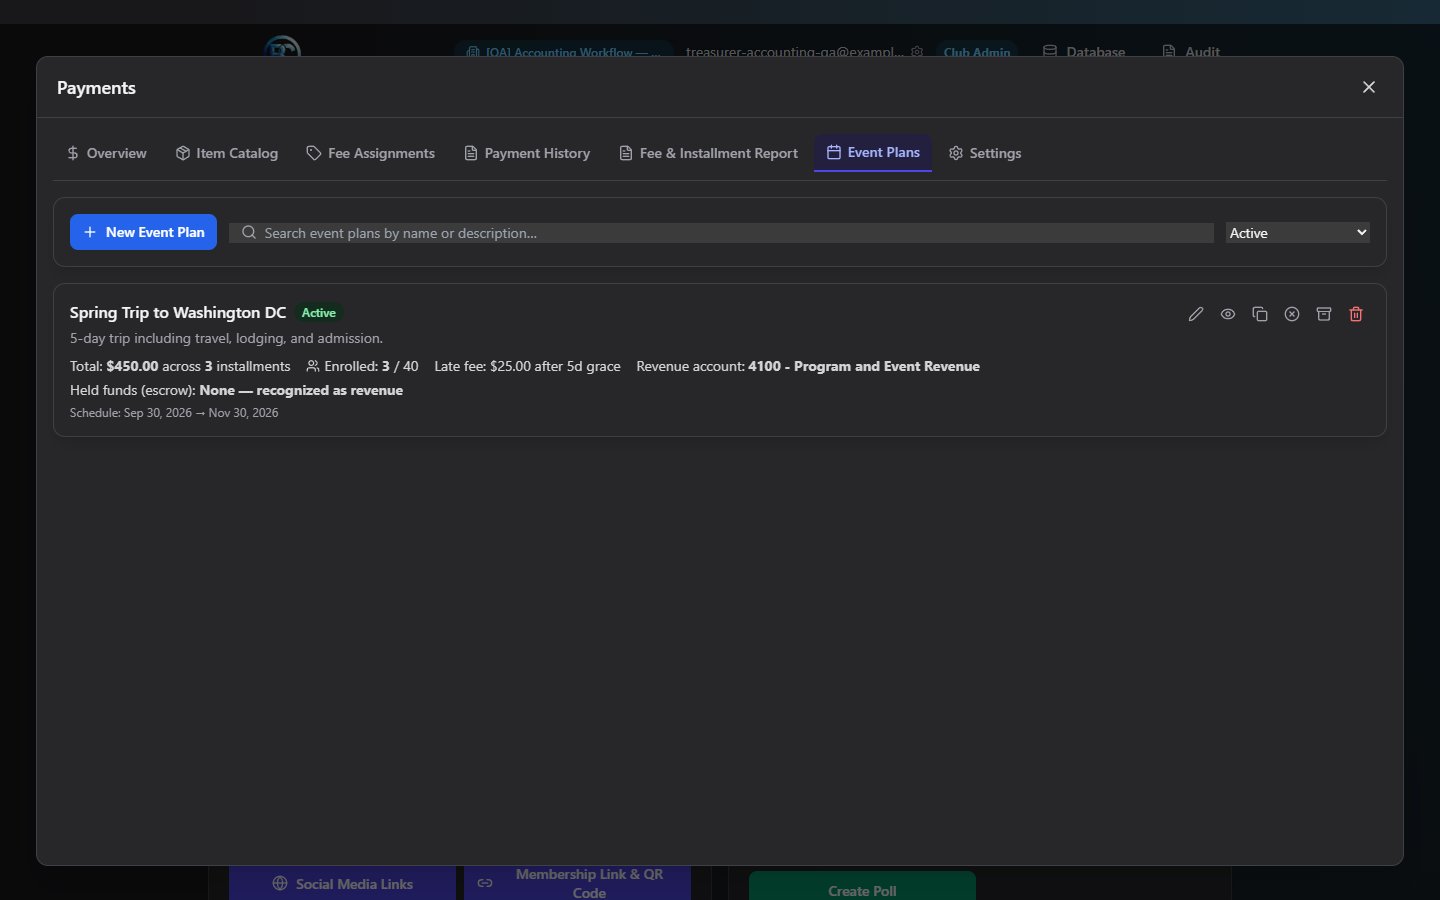Click the Enrolled 3 / 40 count
The height and width of the screenshot is (900, 1440).
[362, 367]
